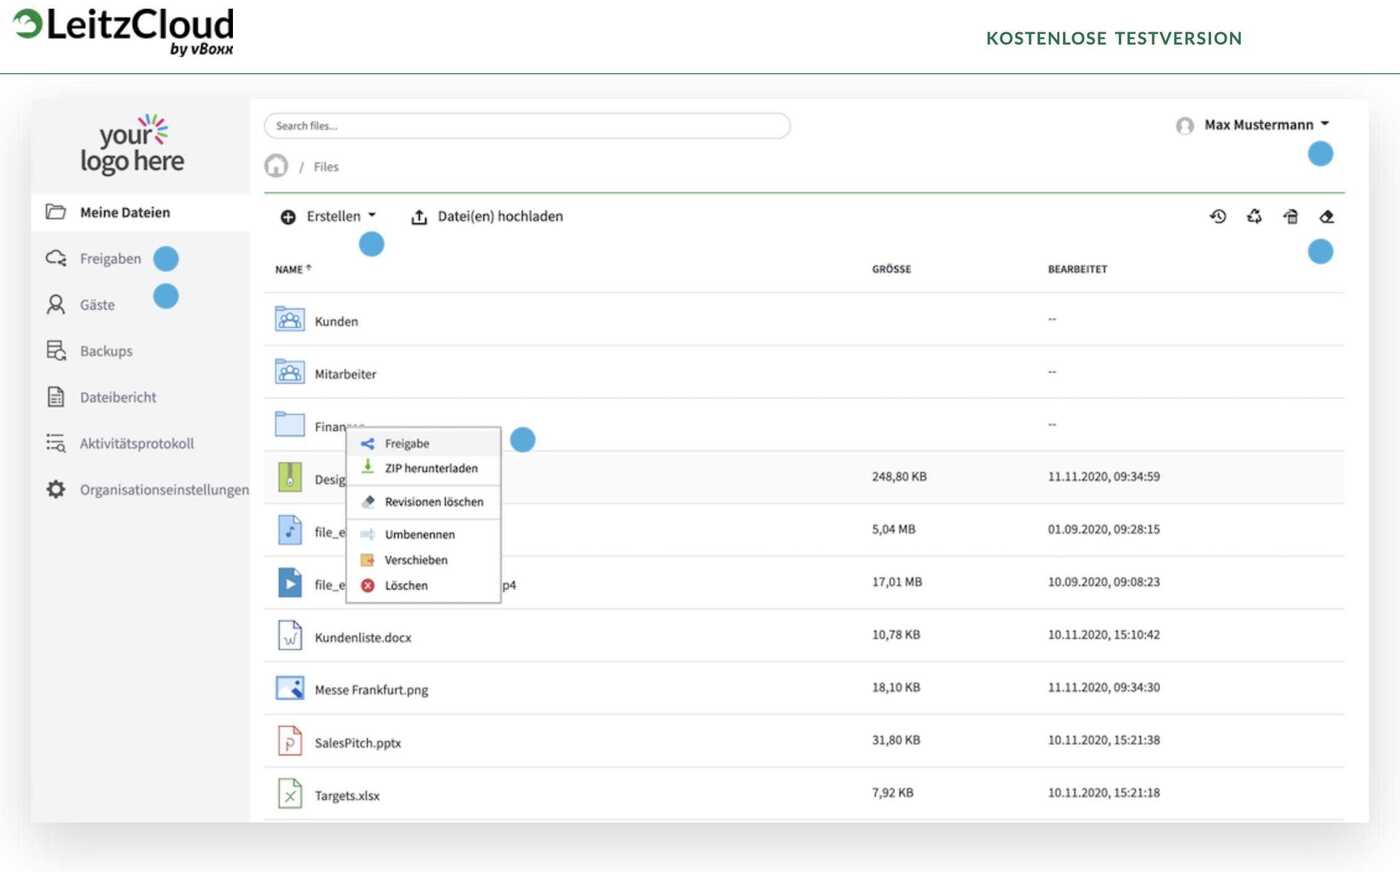The width and height of the screenshot is (1400, 872).
Task: Open the Max Mustermann user menu
Action: [1254, 125]
